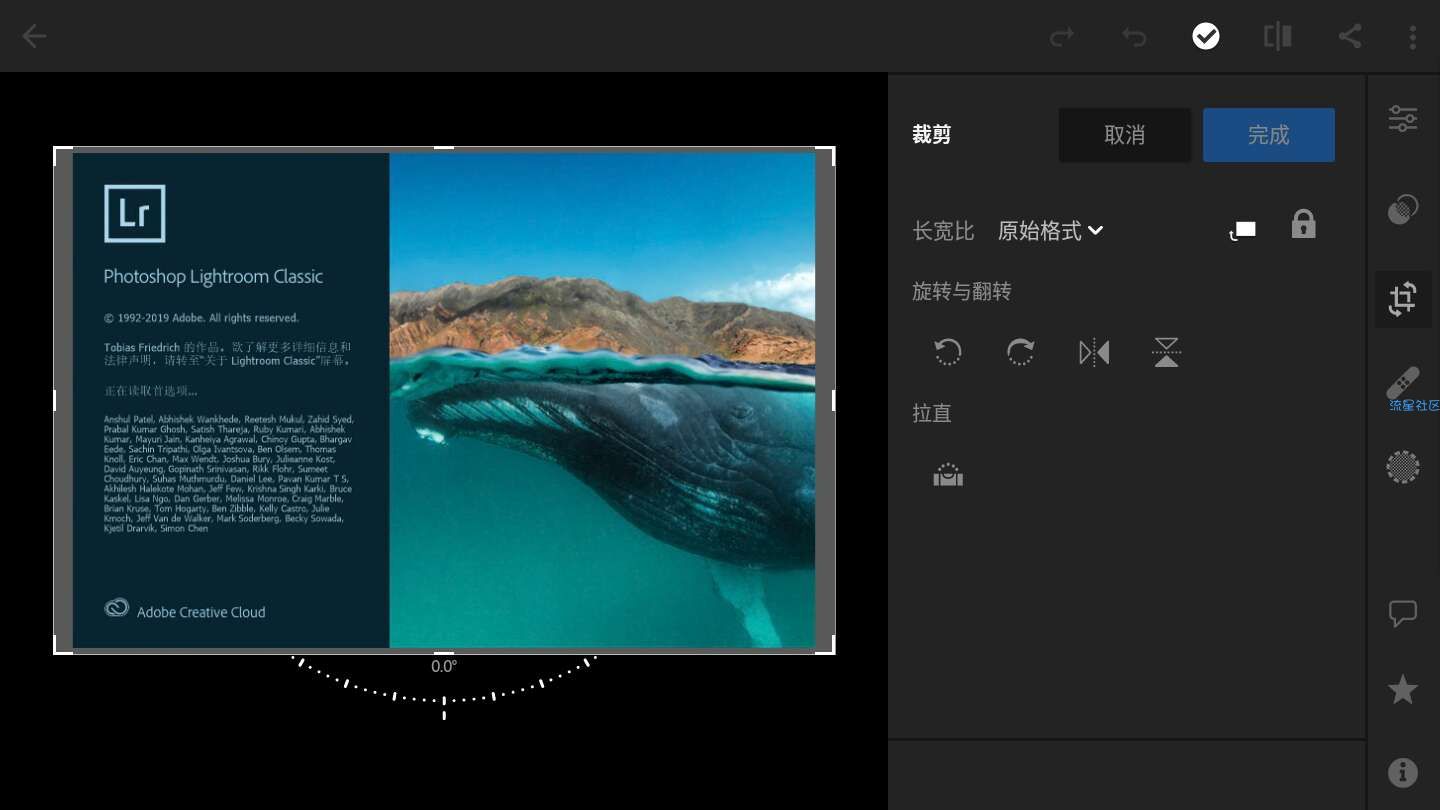Image resolution: width=1440 pixels, height=810 pixels.
Task: Open the adjustment sliders panel icon
Action: pyautogui.click(x=1403, y=118)
